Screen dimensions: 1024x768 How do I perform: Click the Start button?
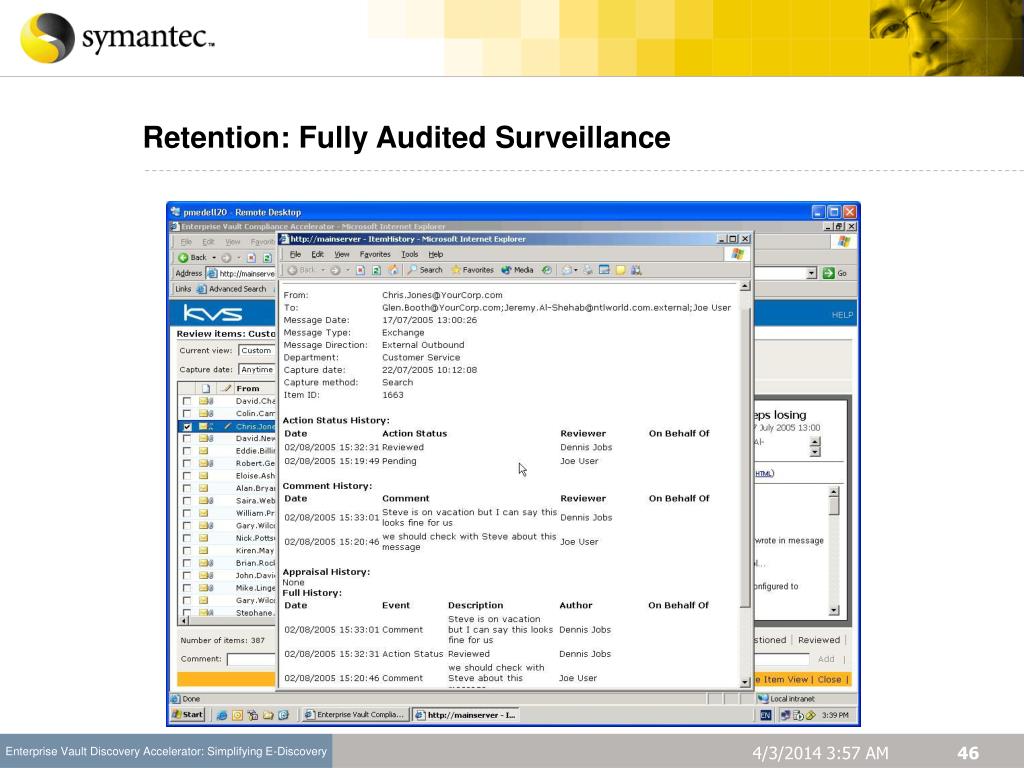point(187,715)
